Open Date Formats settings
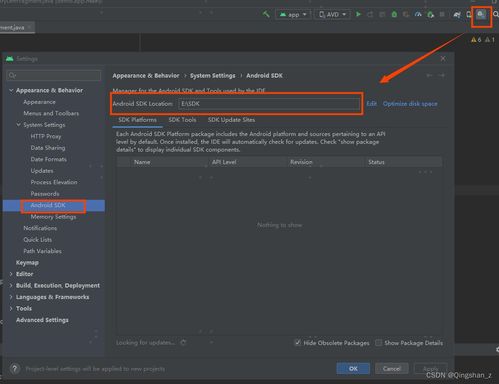499x384 pixels. (48, 159)
